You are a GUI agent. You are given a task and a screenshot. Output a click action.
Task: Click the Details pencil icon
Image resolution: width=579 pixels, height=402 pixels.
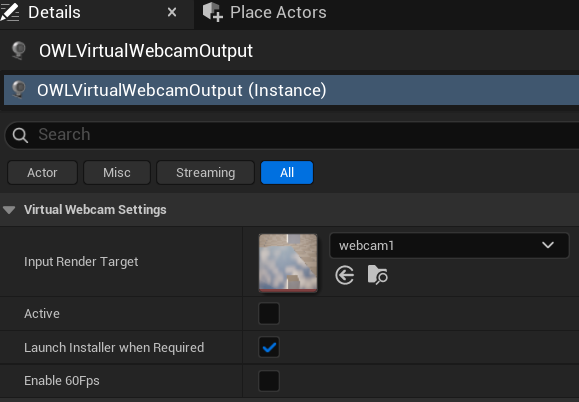tap(10, 12)
